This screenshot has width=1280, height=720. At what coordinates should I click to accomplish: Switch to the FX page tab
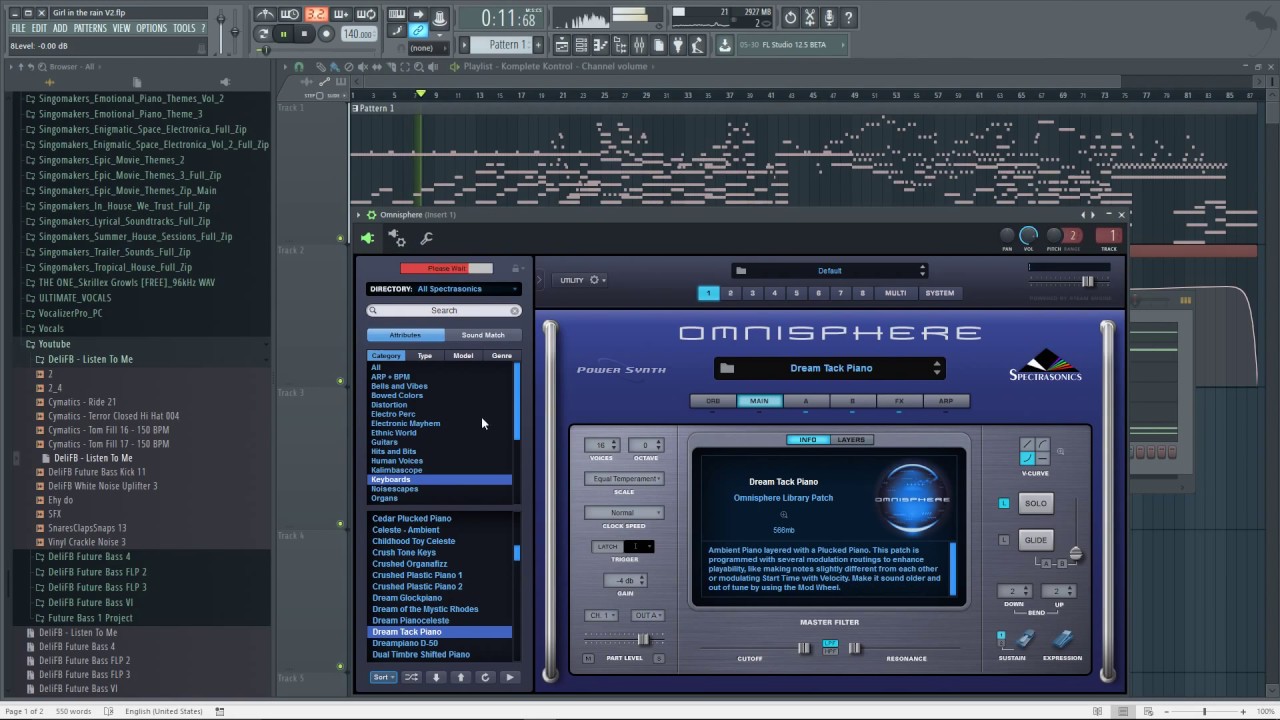899,401
